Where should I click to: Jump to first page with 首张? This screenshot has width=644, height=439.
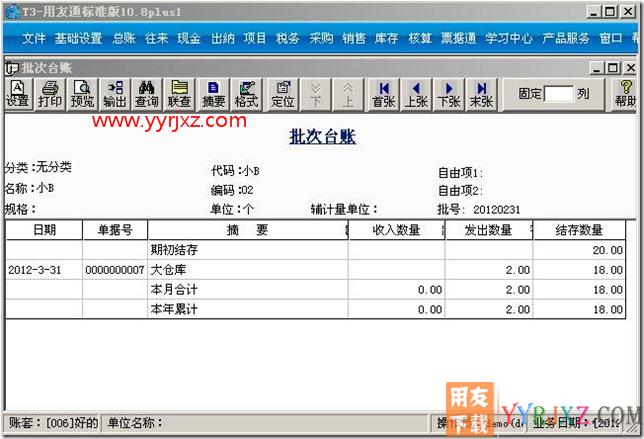tap(384, 94)
